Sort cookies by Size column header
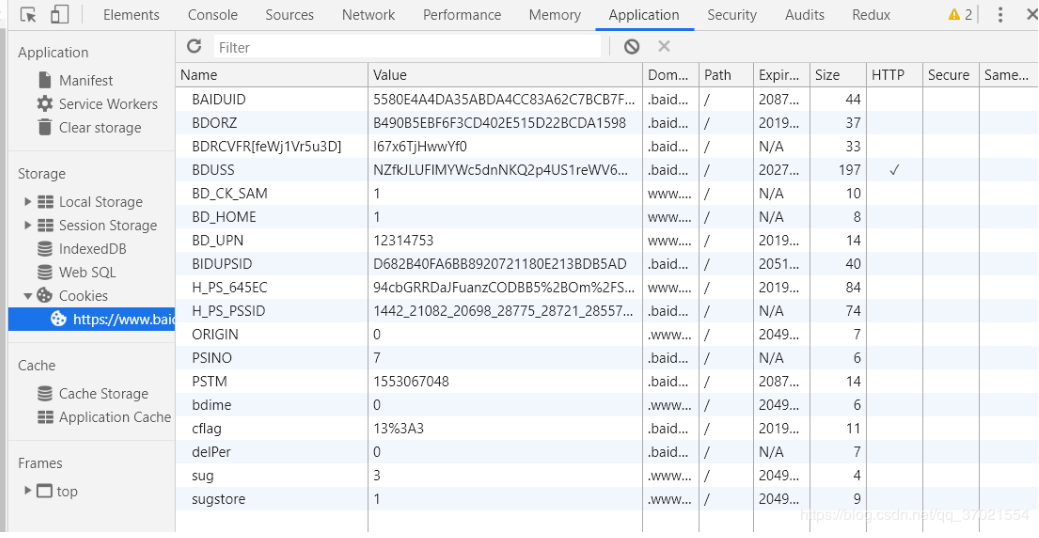This screenshot has width=1039, height=538. [838, 75]
